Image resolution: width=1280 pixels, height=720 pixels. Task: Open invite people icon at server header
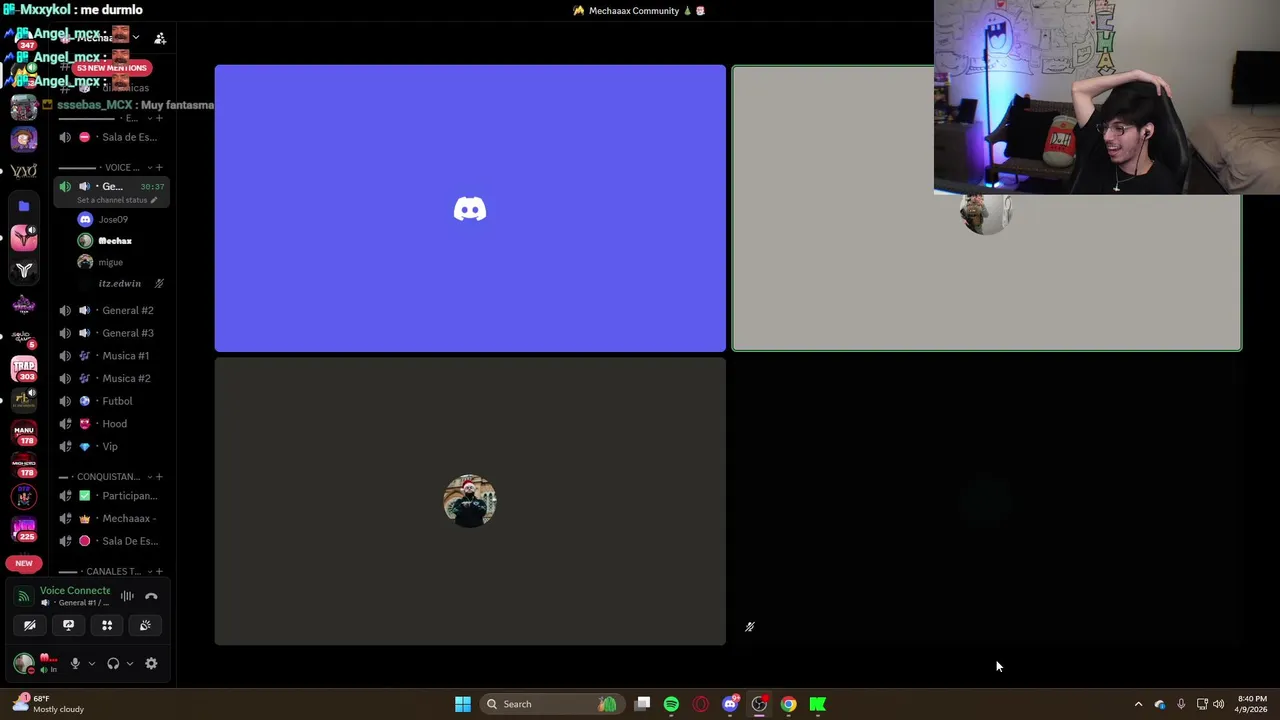(160, 38)
